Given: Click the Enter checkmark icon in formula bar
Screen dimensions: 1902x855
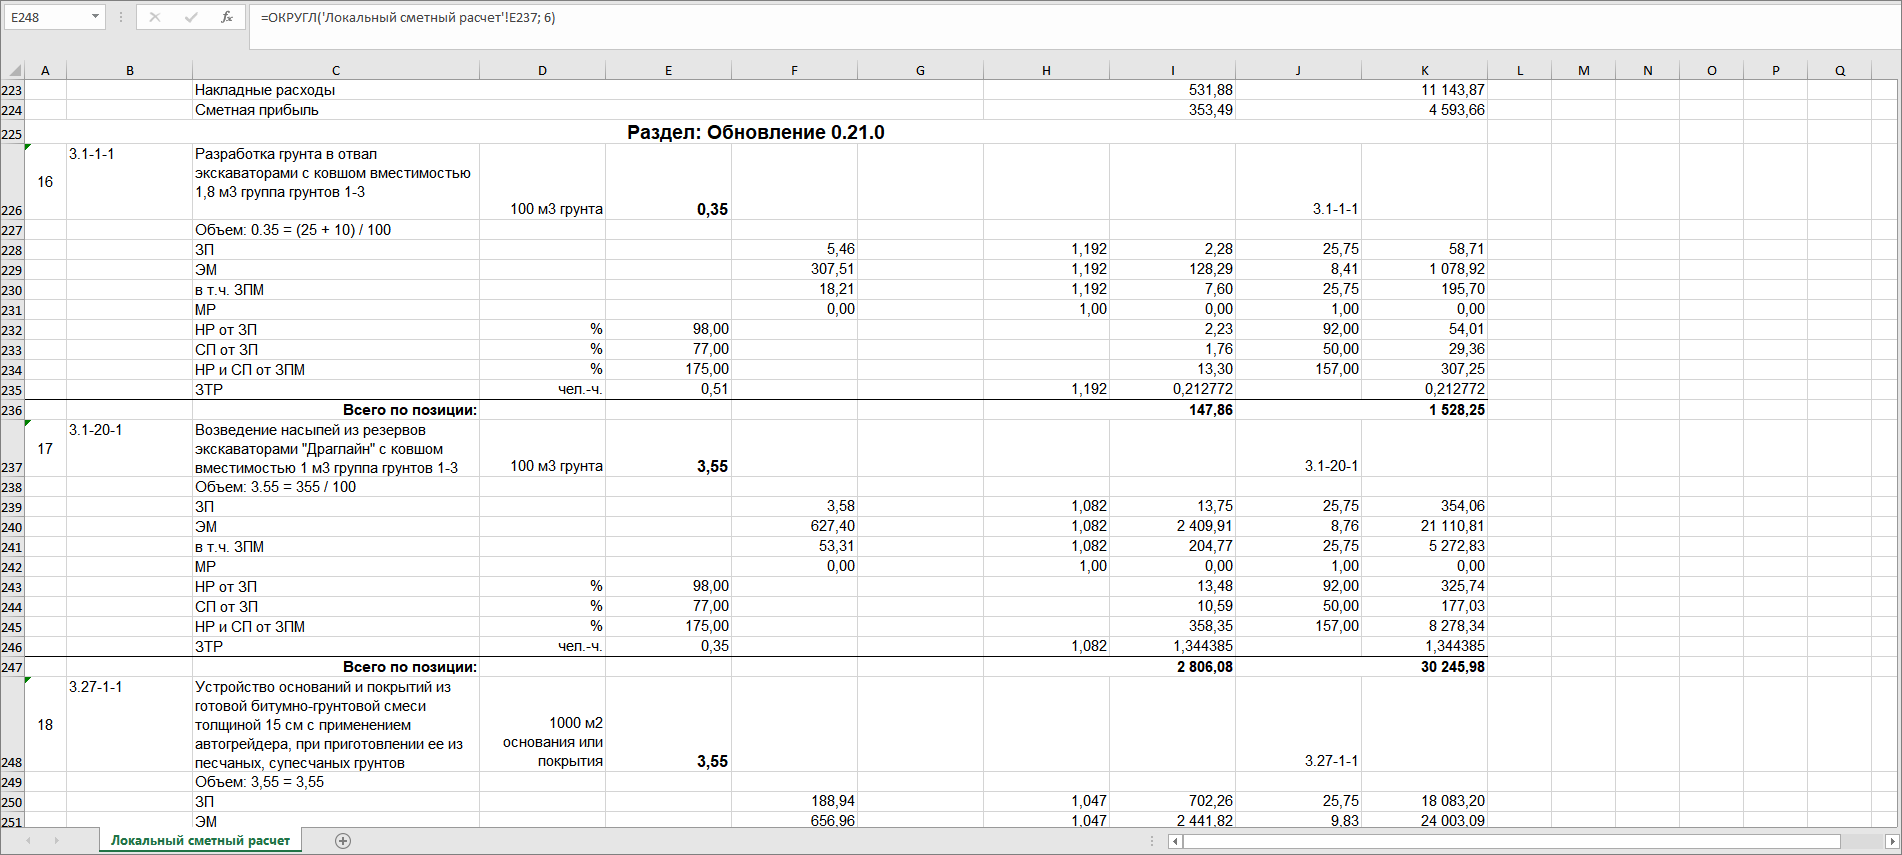Looking at the screenshot, I should pyautogui.click(x=191, y=17).
